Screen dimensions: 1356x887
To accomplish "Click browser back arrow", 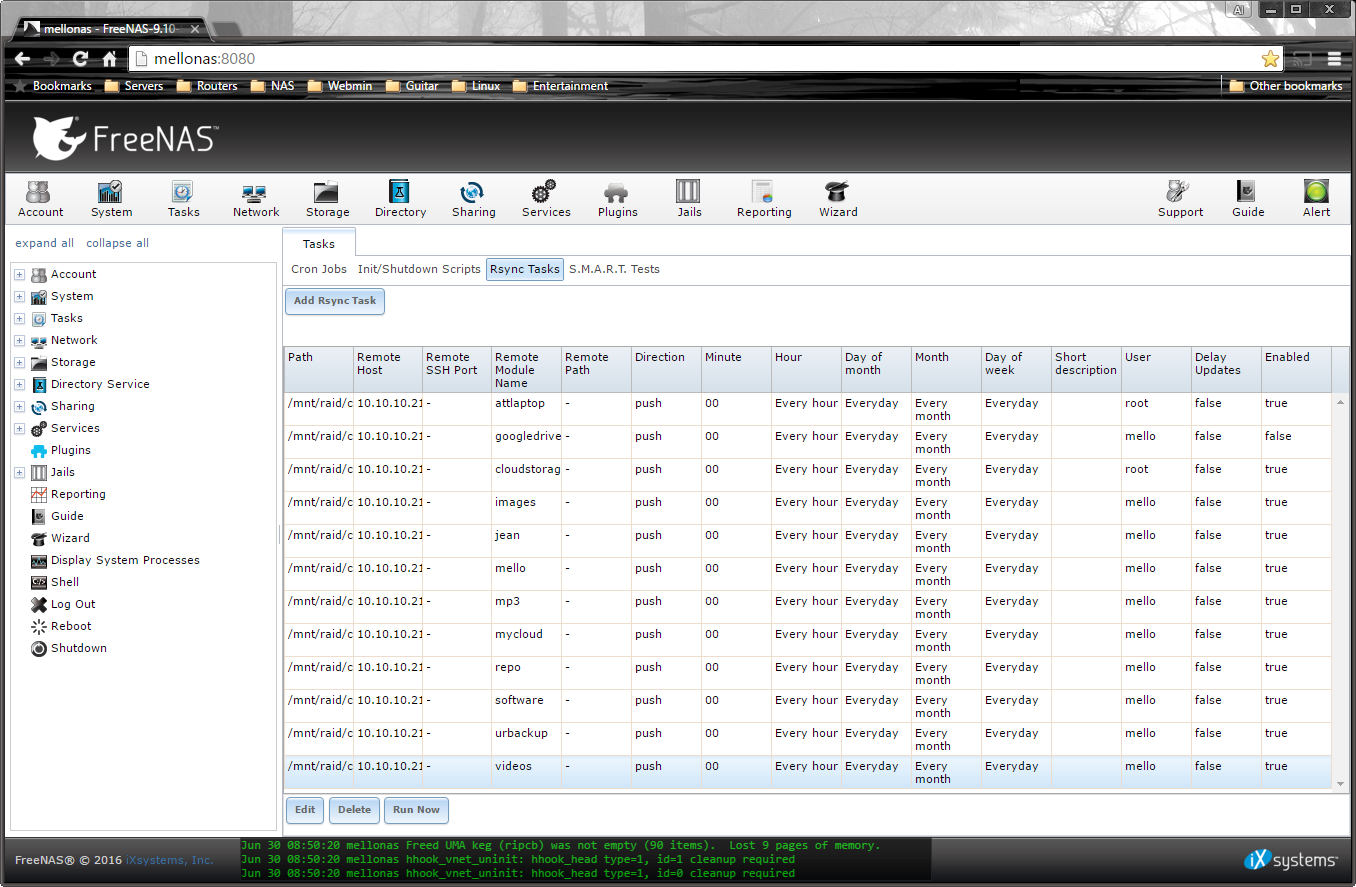I will click(22, 59).
